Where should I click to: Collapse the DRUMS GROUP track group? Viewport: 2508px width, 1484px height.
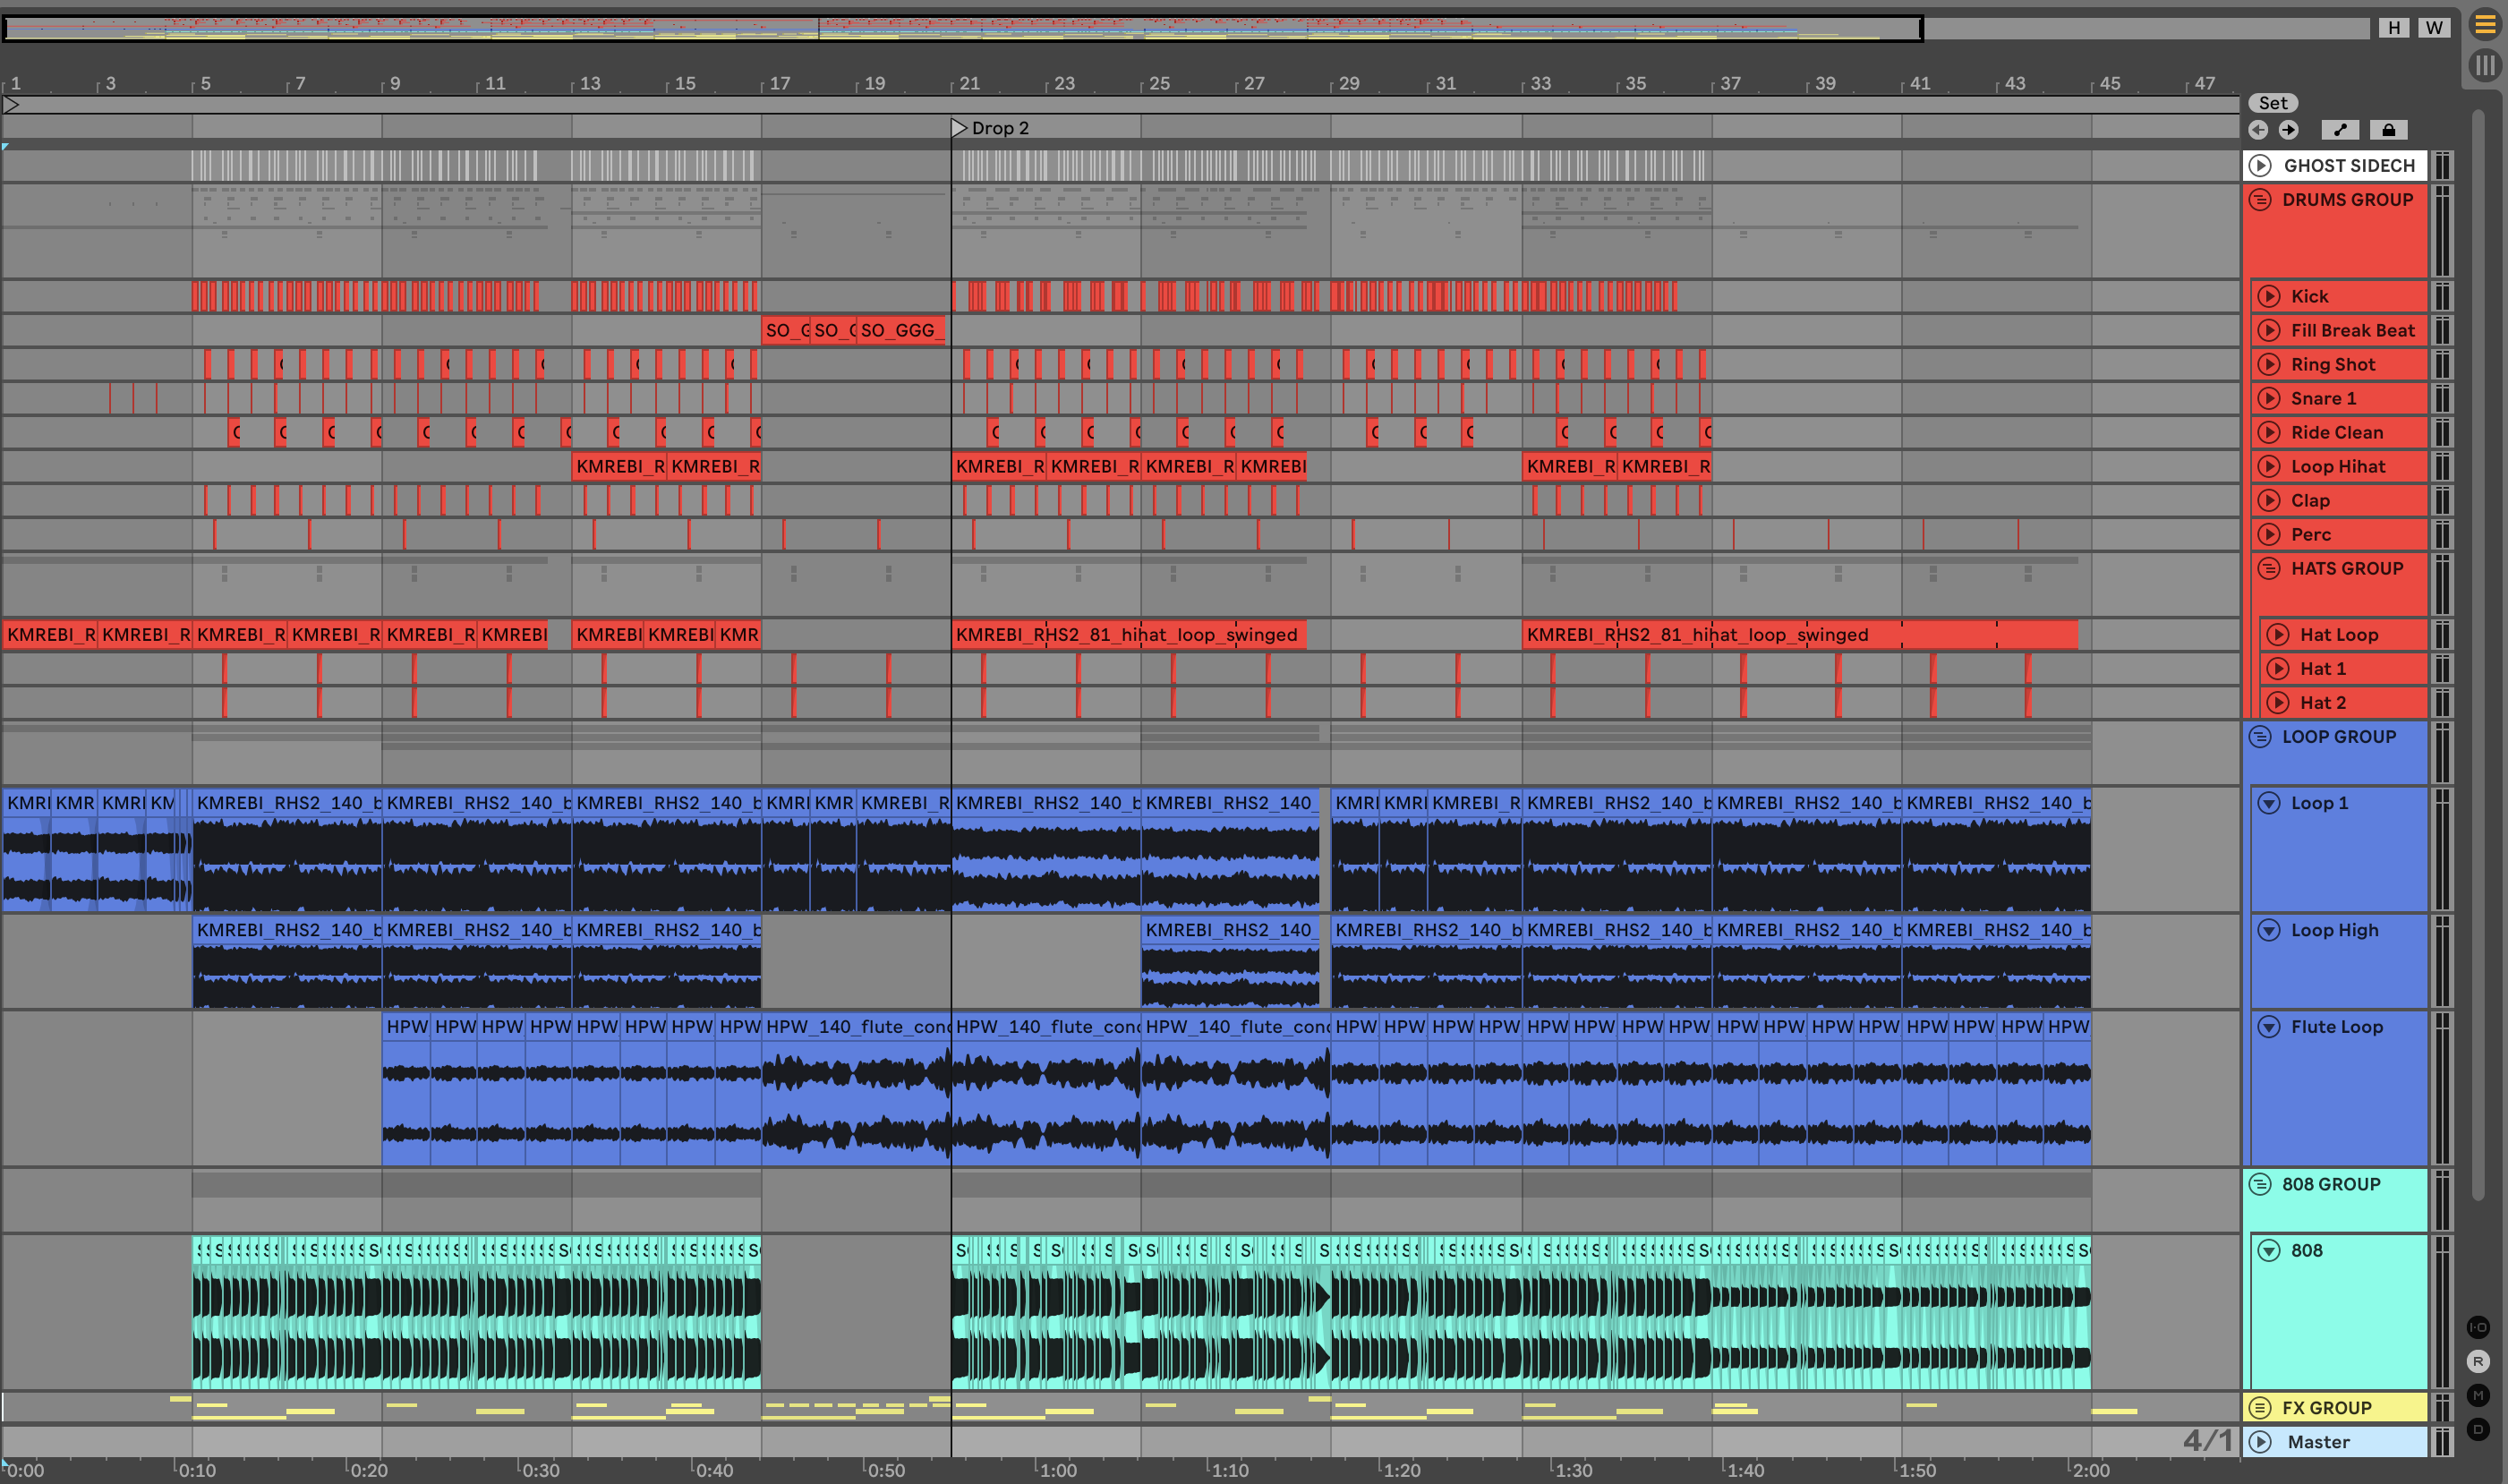pos(2260,200)
